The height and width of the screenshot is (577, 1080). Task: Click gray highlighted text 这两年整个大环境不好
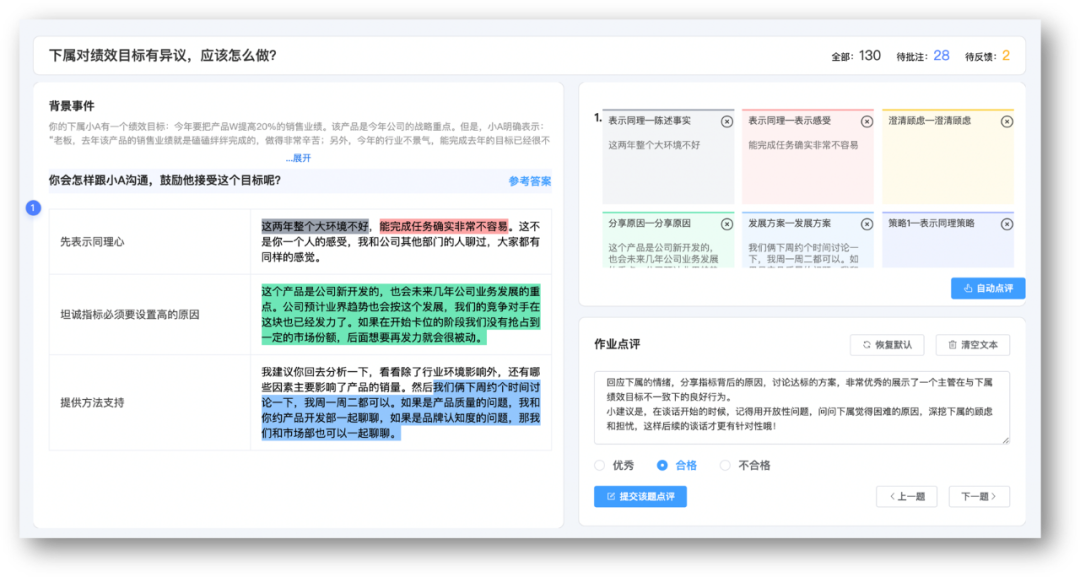coord(315,226)
